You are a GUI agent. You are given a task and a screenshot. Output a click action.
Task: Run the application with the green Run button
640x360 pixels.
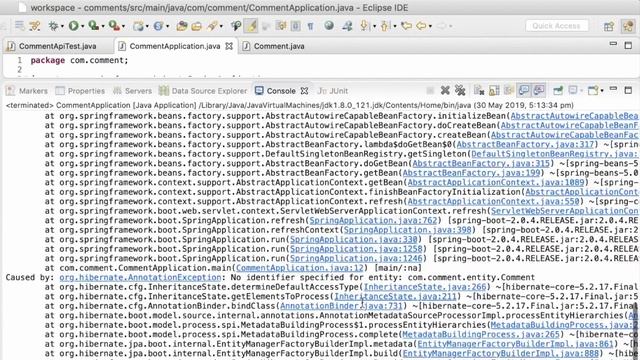pos(73,26)
